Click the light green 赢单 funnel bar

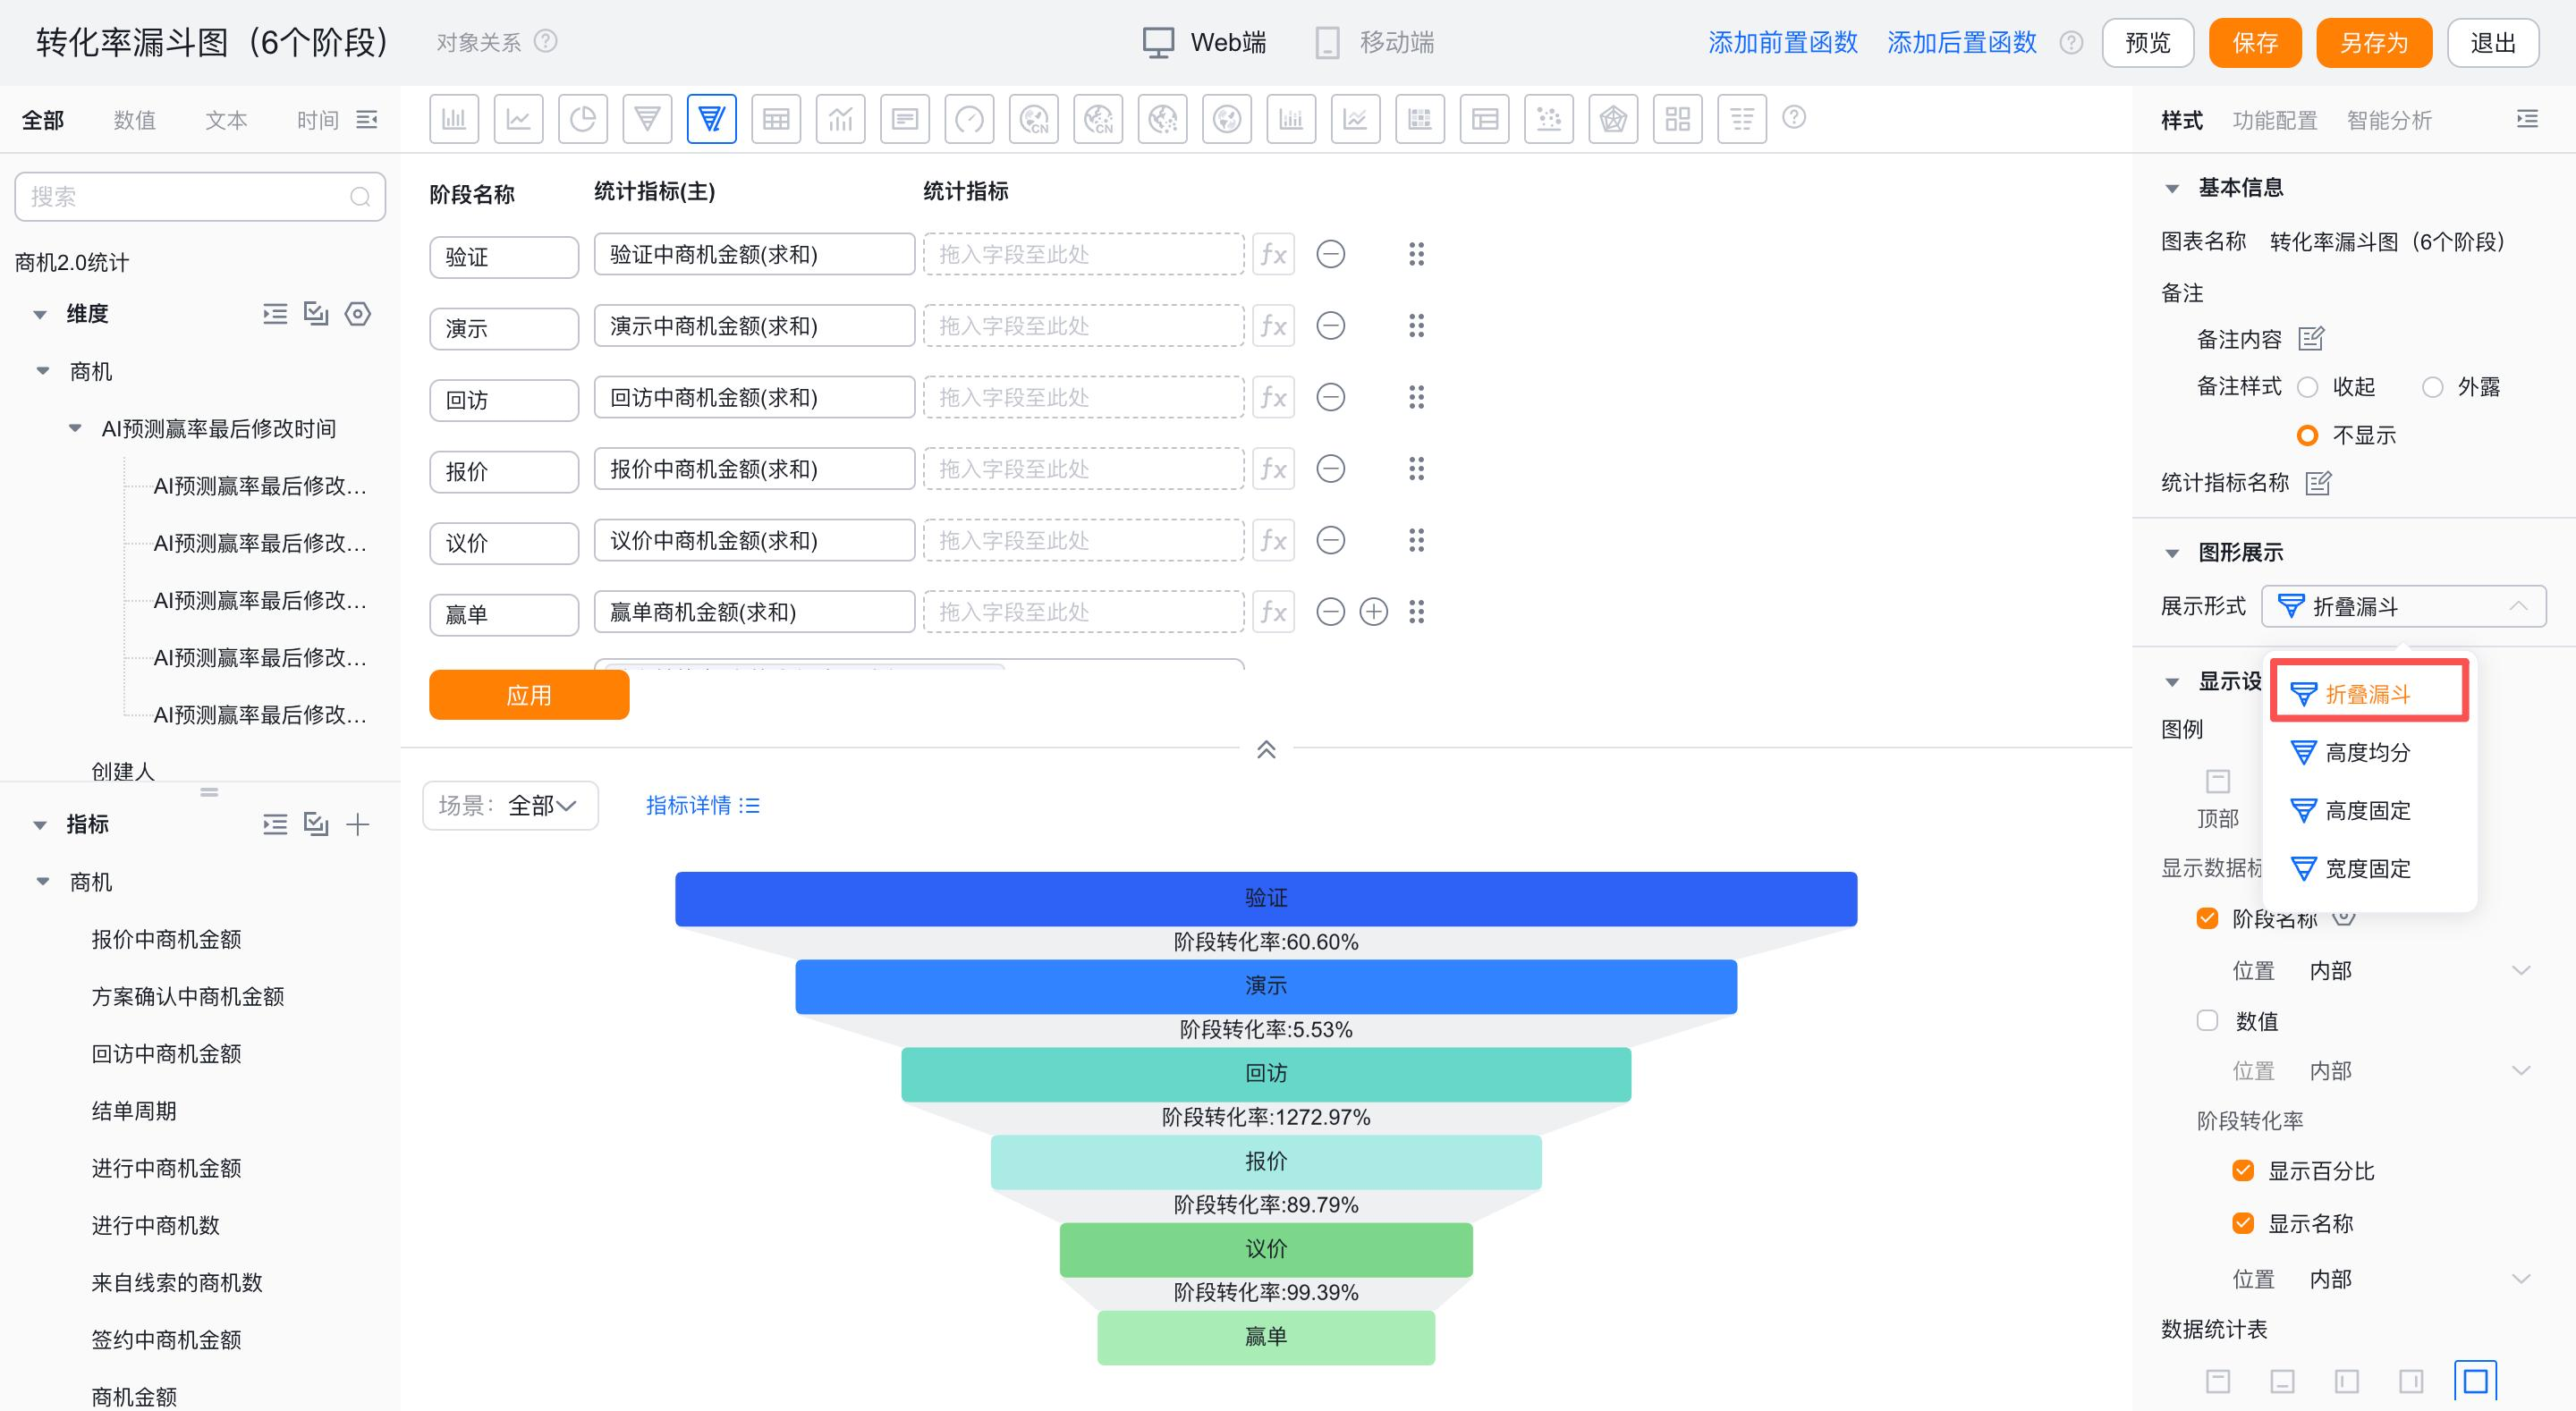pos(1266,1337)
